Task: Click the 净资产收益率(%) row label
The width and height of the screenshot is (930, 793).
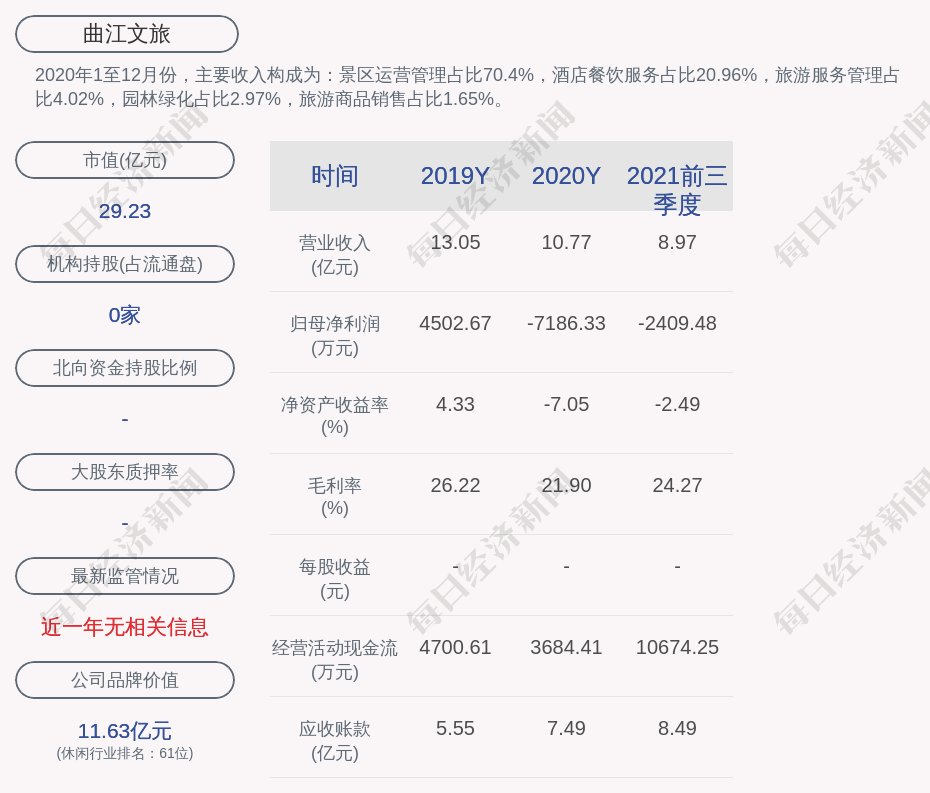Action: click(x=335, y=416)
